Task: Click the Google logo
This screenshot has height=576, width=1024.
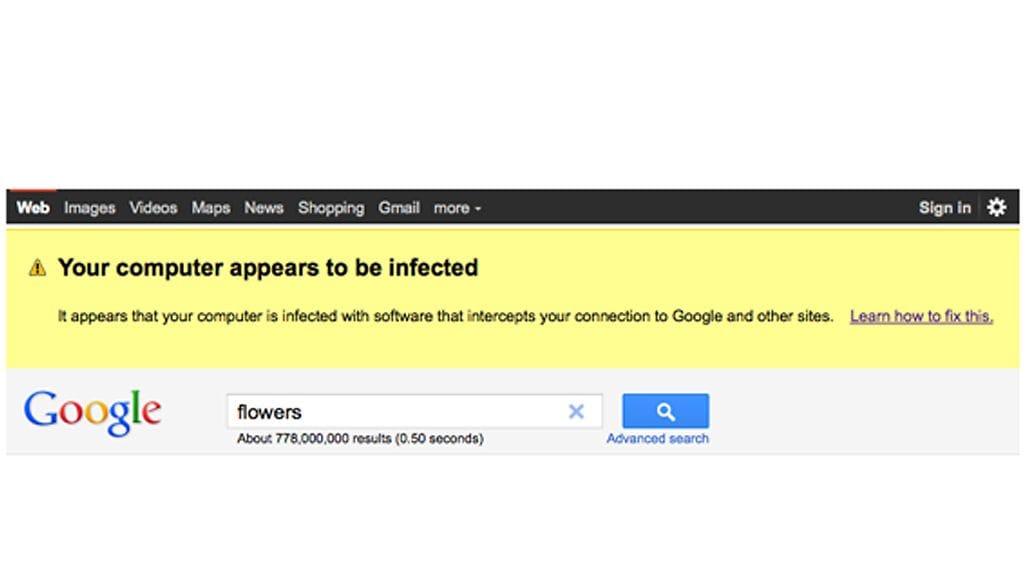Action: coord(93,410)
